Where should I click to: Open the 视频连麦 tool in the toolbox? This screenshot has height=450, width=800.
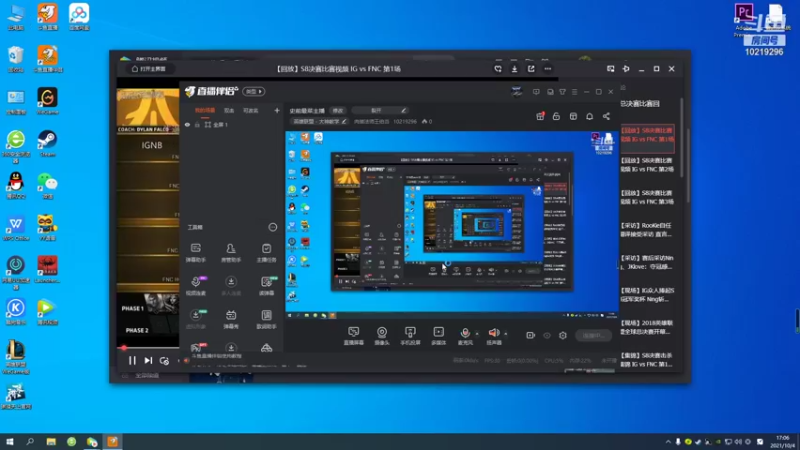[x=195, y=286]
